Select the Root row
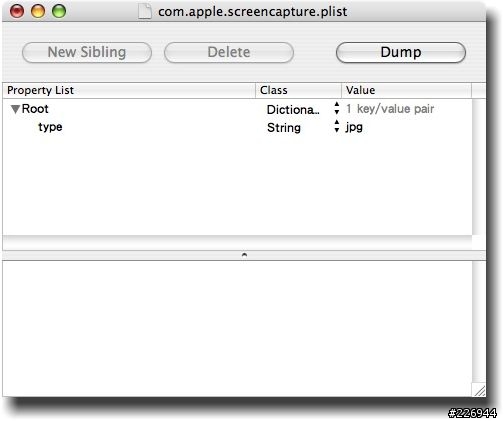The width and height of the screenshot is (504, 421). click(x=237, y=109)
